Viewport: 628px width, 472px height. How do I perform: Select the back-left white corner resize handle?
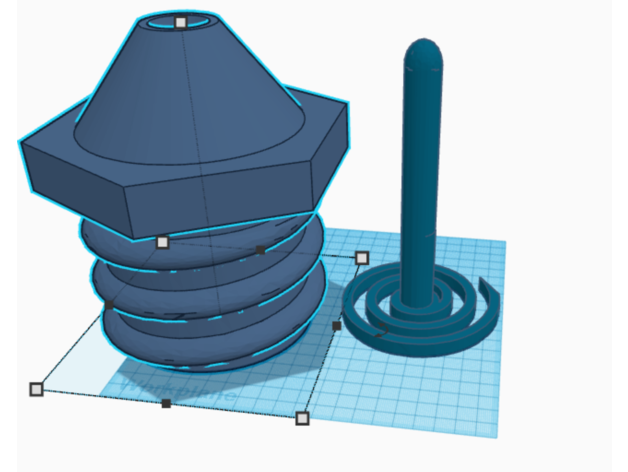coord(163,241)
